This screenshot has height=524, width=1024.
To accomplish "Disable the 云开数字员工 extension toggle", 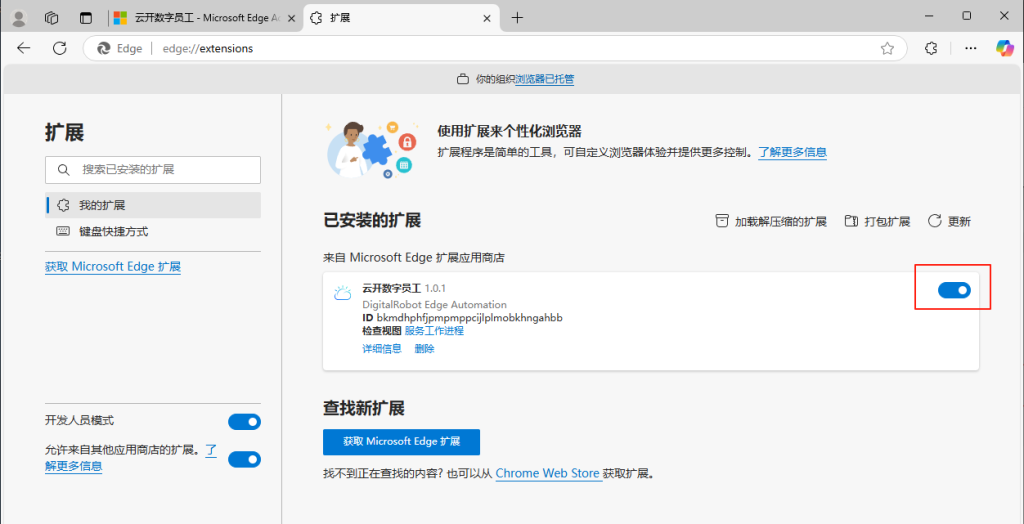I will click(954, 290).
